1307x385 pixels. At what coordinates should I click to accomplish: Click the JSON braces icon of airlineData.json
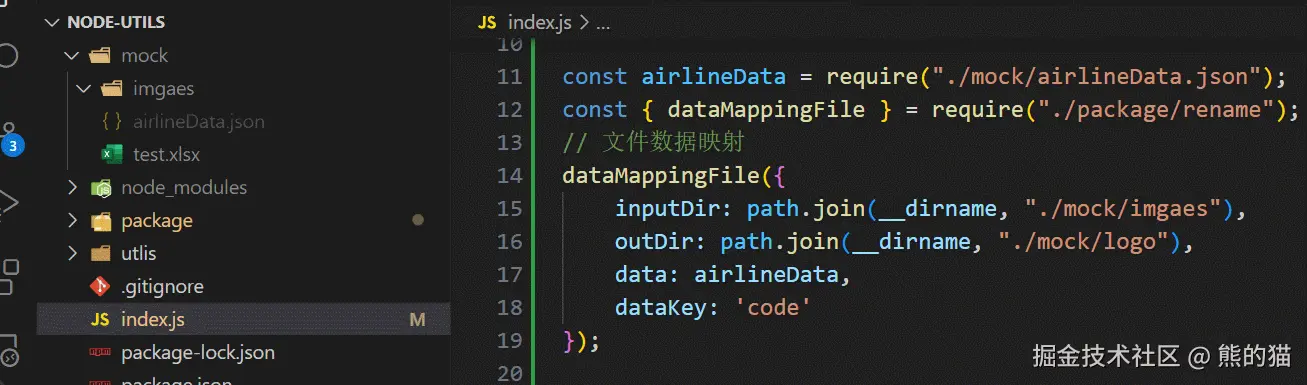coord(112,121)
